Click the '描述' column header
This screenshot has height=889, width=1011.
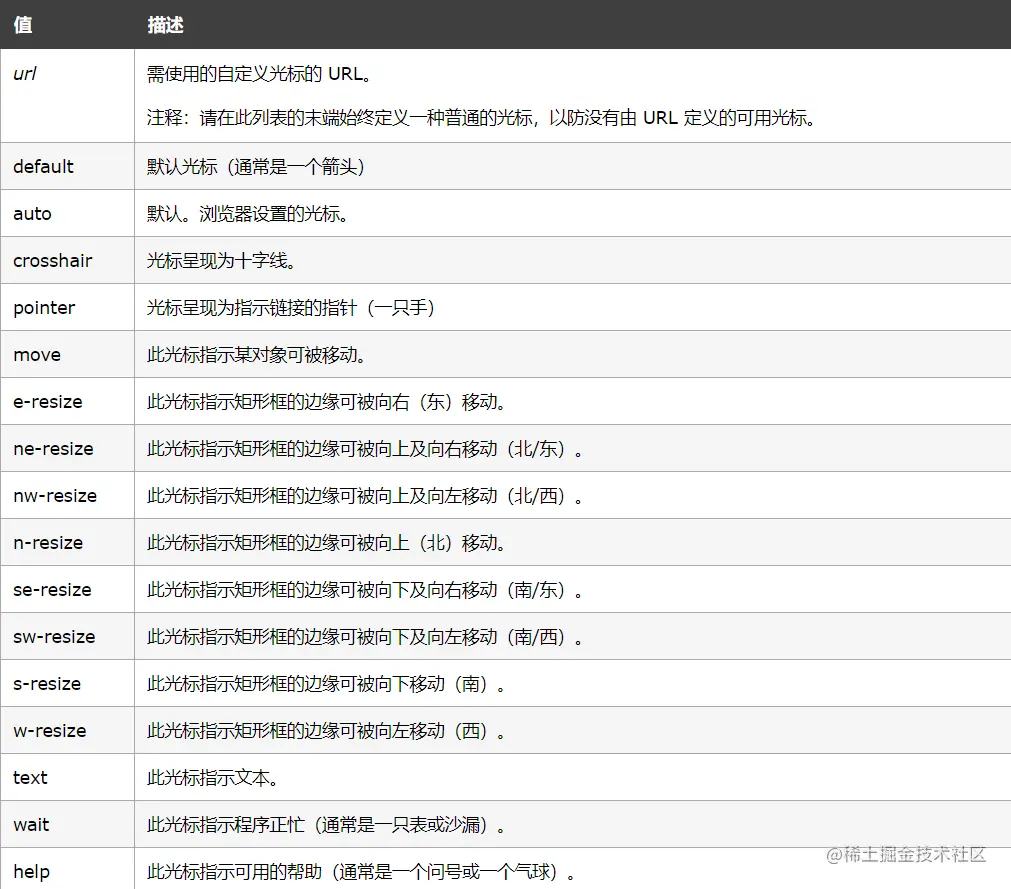point(573,24)
